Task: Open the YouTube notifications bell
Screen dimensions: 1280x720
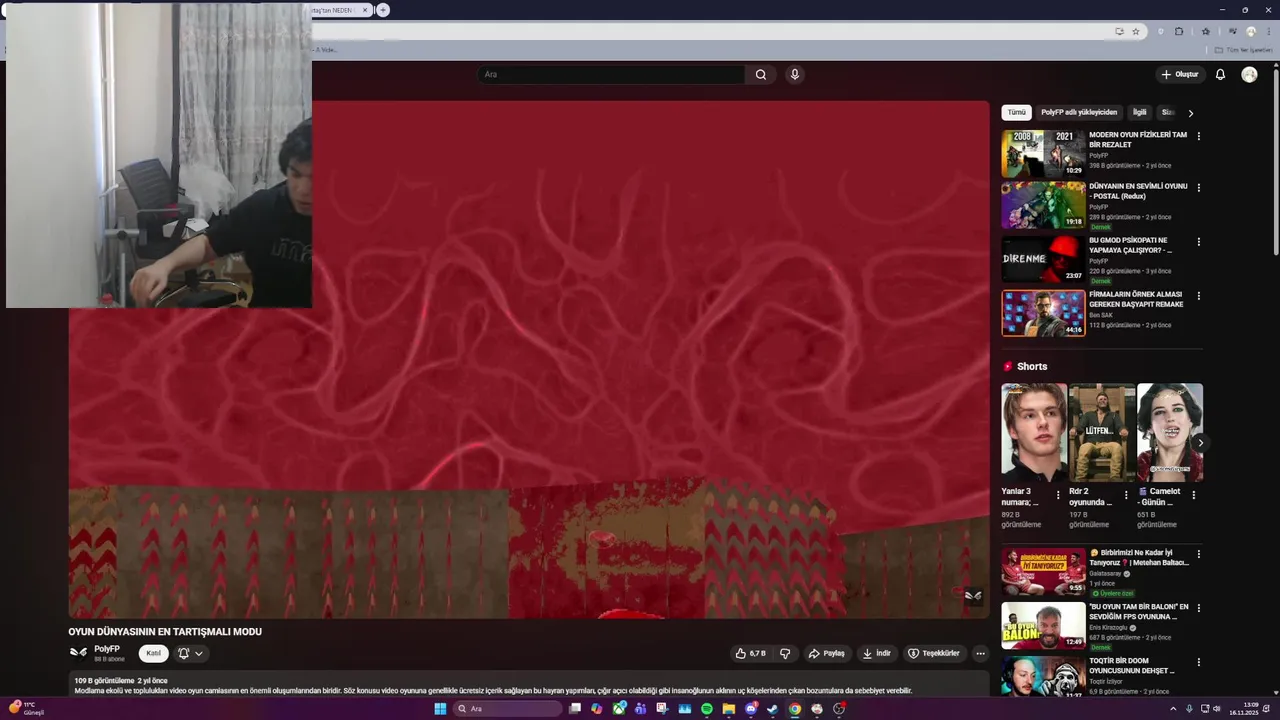Action: pos(1220,74)
